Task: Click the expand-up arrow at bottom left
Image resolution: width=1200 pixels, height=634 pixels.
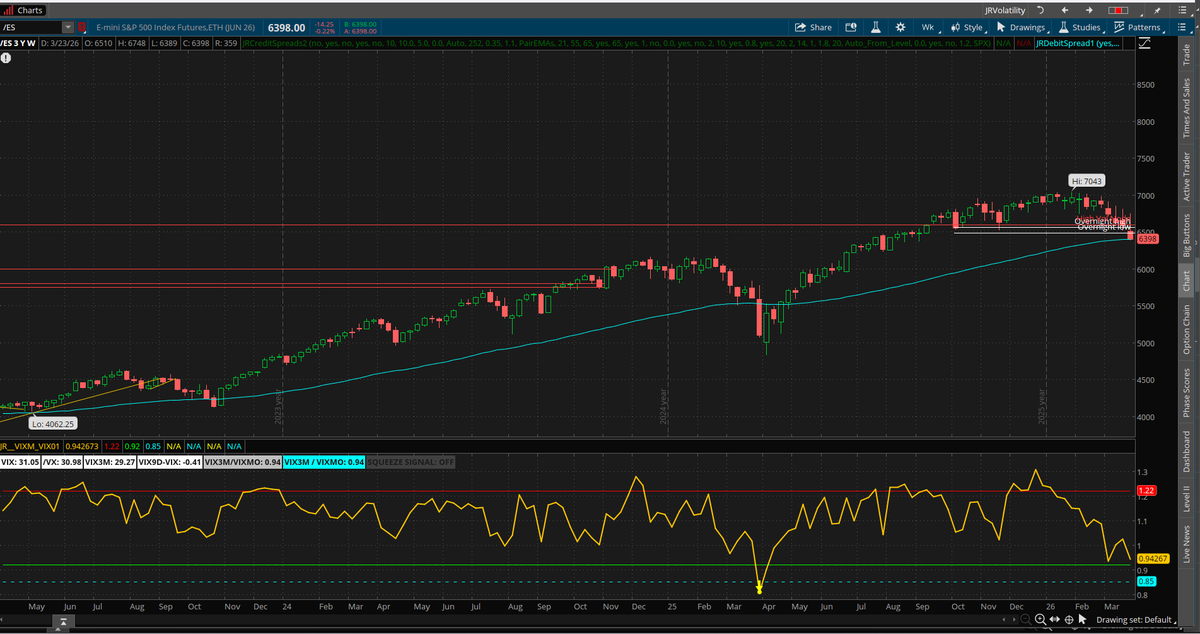Action: [x=62, y=623]
